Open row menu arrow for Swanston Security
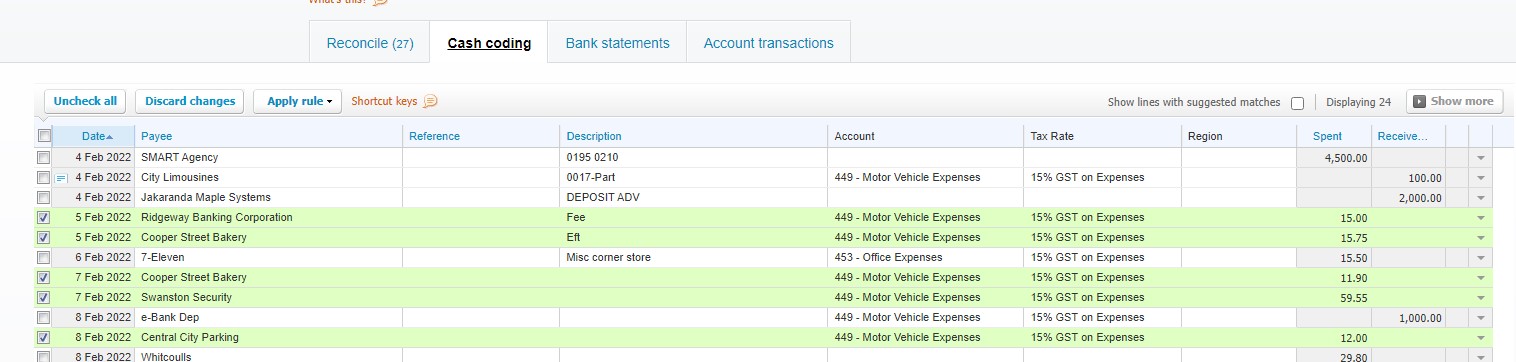This screenshot has width=1516, height=362. pyautogui.click(x=1481, y=298)
